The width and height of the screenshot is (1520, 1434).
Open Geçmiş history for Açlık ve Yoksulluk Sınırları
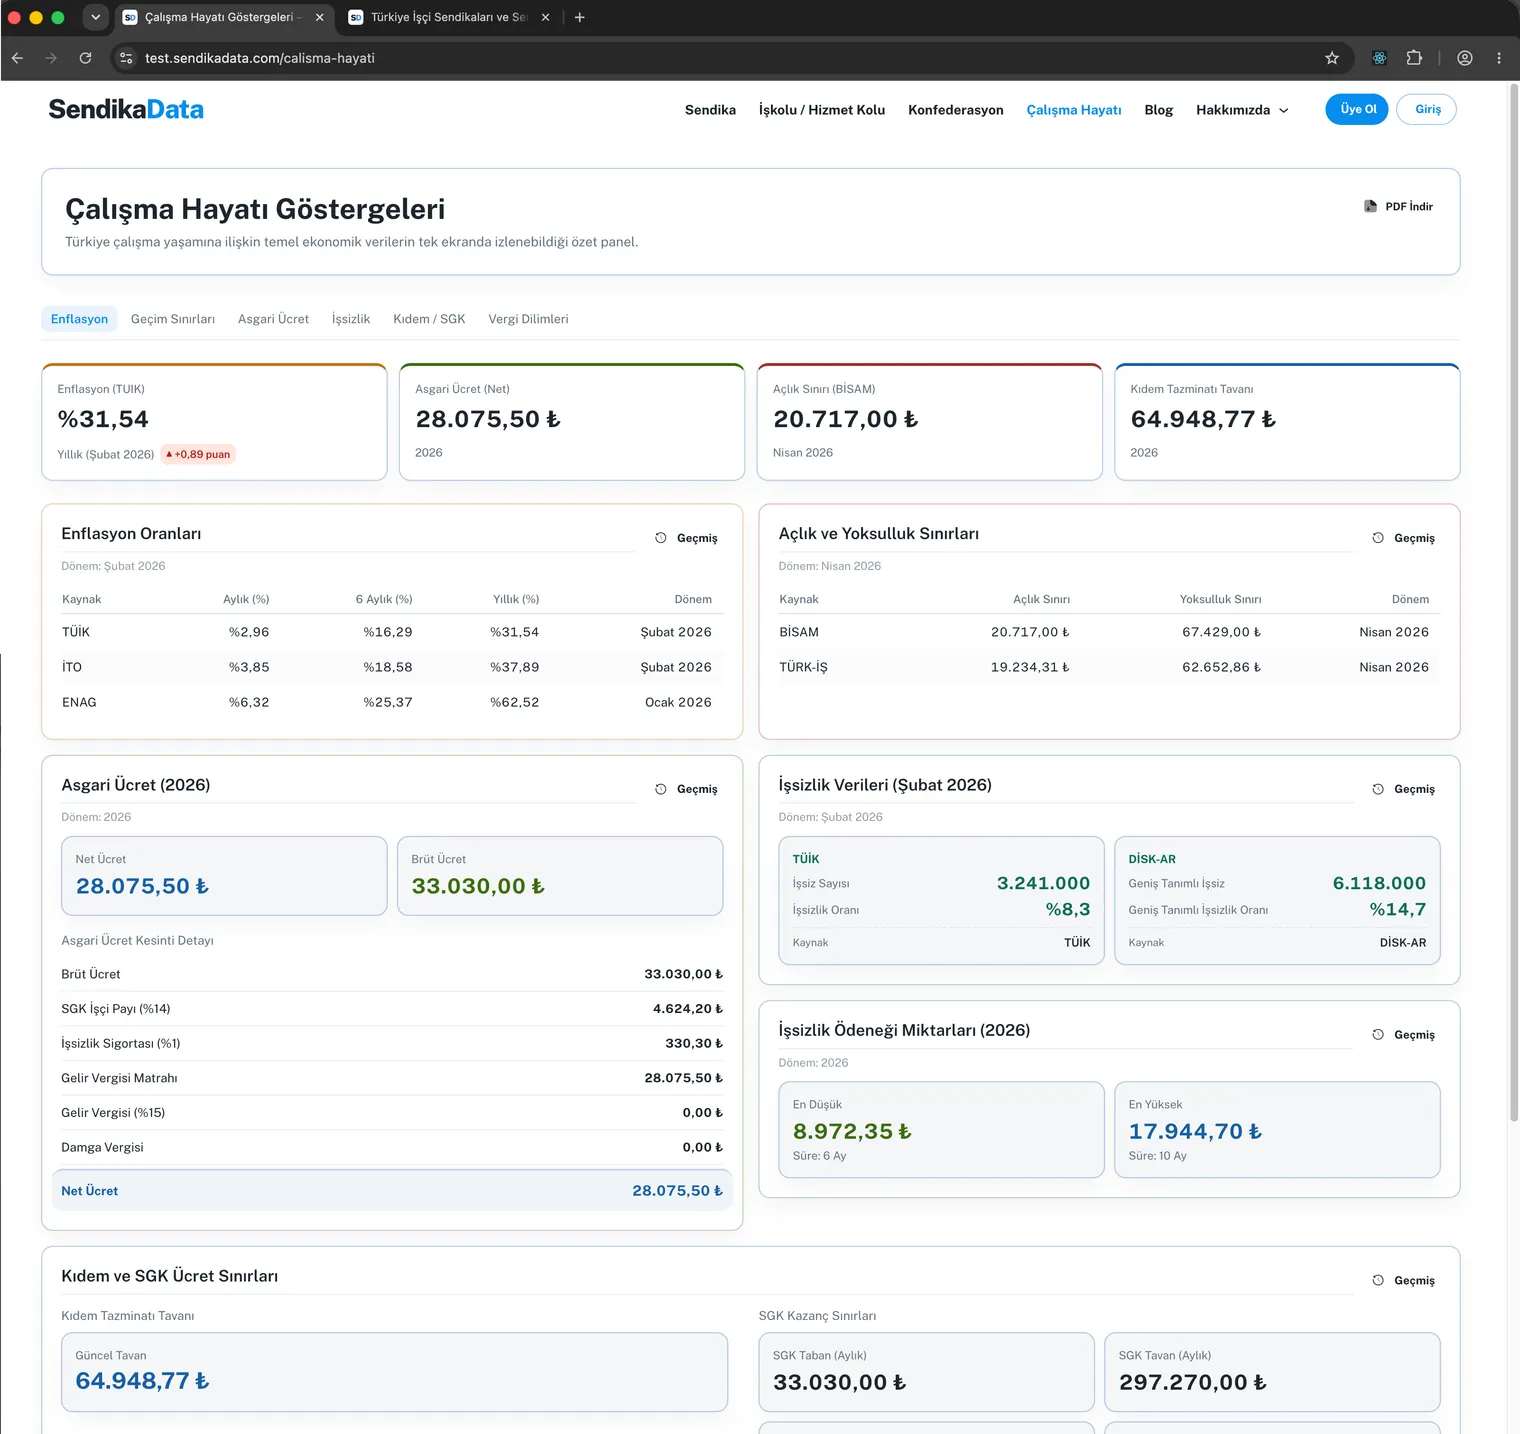point(1403,538)
